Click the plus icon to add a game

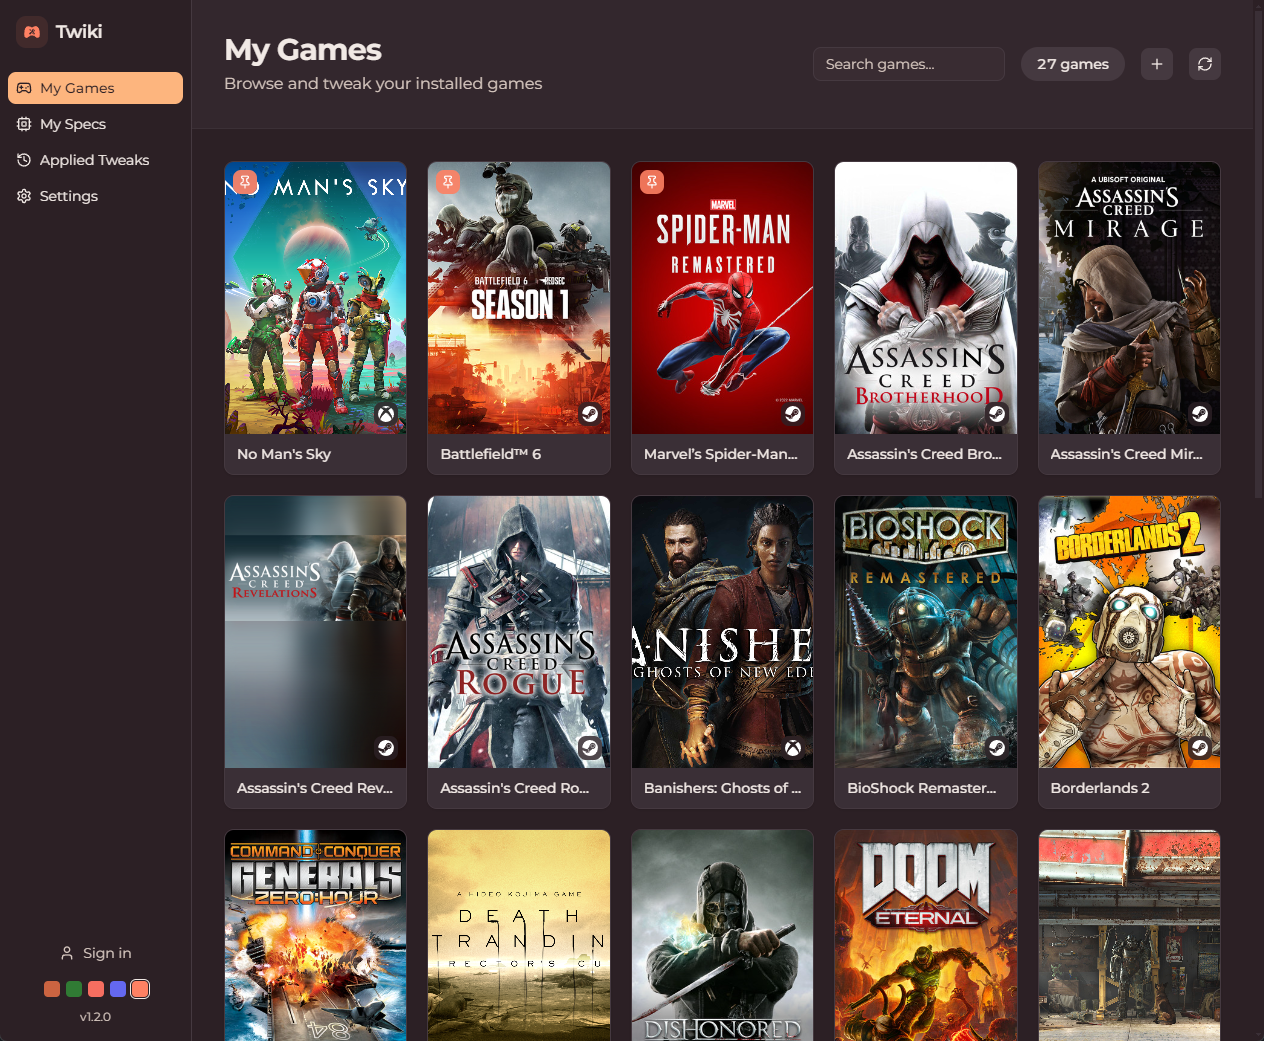pyautogui.click(x=1156, y=63)
